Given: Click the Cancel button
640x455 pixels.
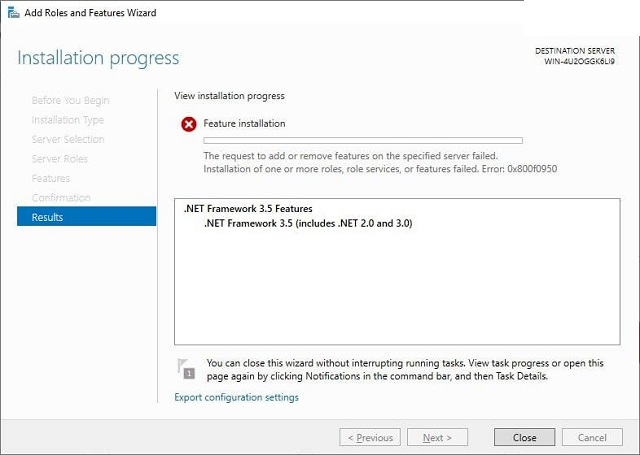Looking at the screenshot, I should [592, 437].
